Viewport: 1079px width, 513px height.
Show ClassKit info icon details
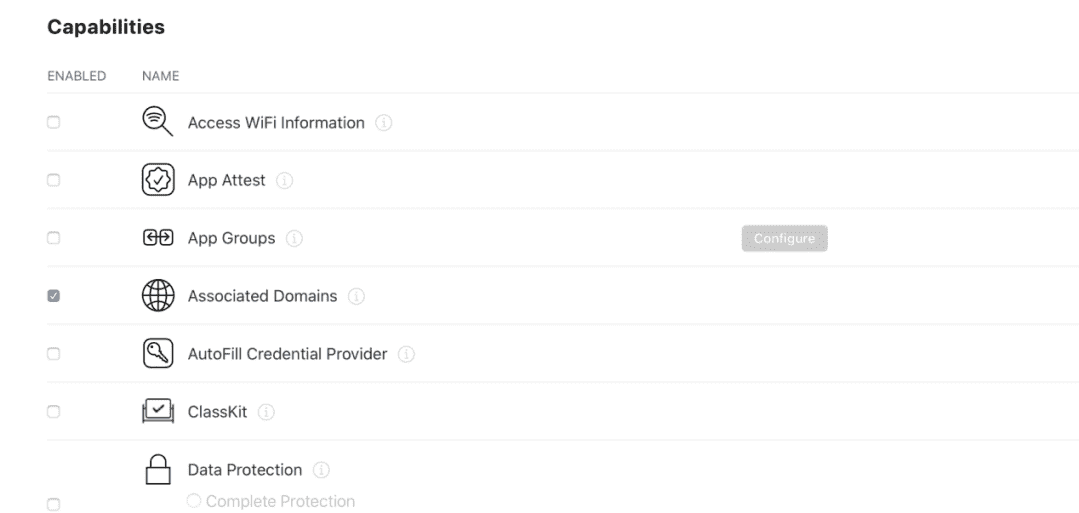point(266,412)
